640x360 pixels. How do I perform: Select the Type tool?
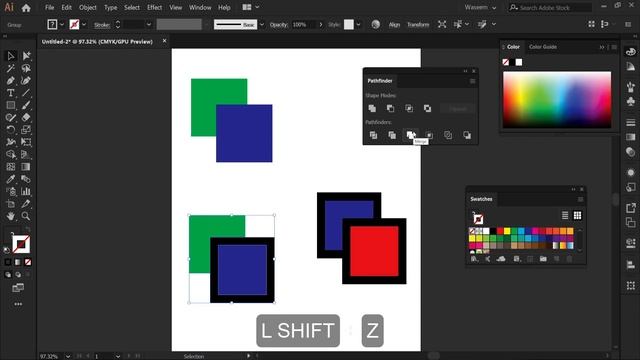point(11,93)
